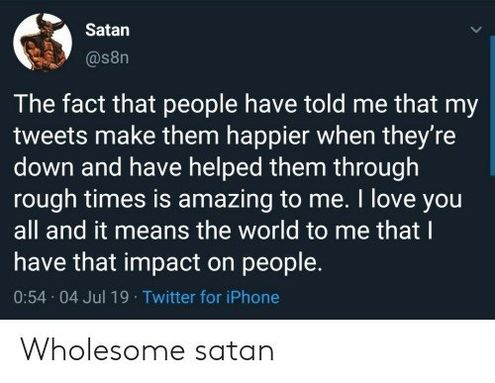This screenshot has height=383, width=495.
Task: Click the date "04 Jul 19"
Action: [94, 297]
